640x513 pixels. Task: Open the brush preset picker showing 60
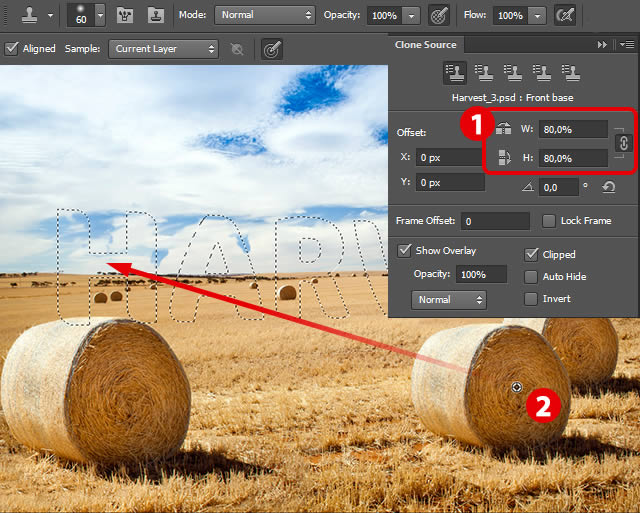[x=86, y=16]
